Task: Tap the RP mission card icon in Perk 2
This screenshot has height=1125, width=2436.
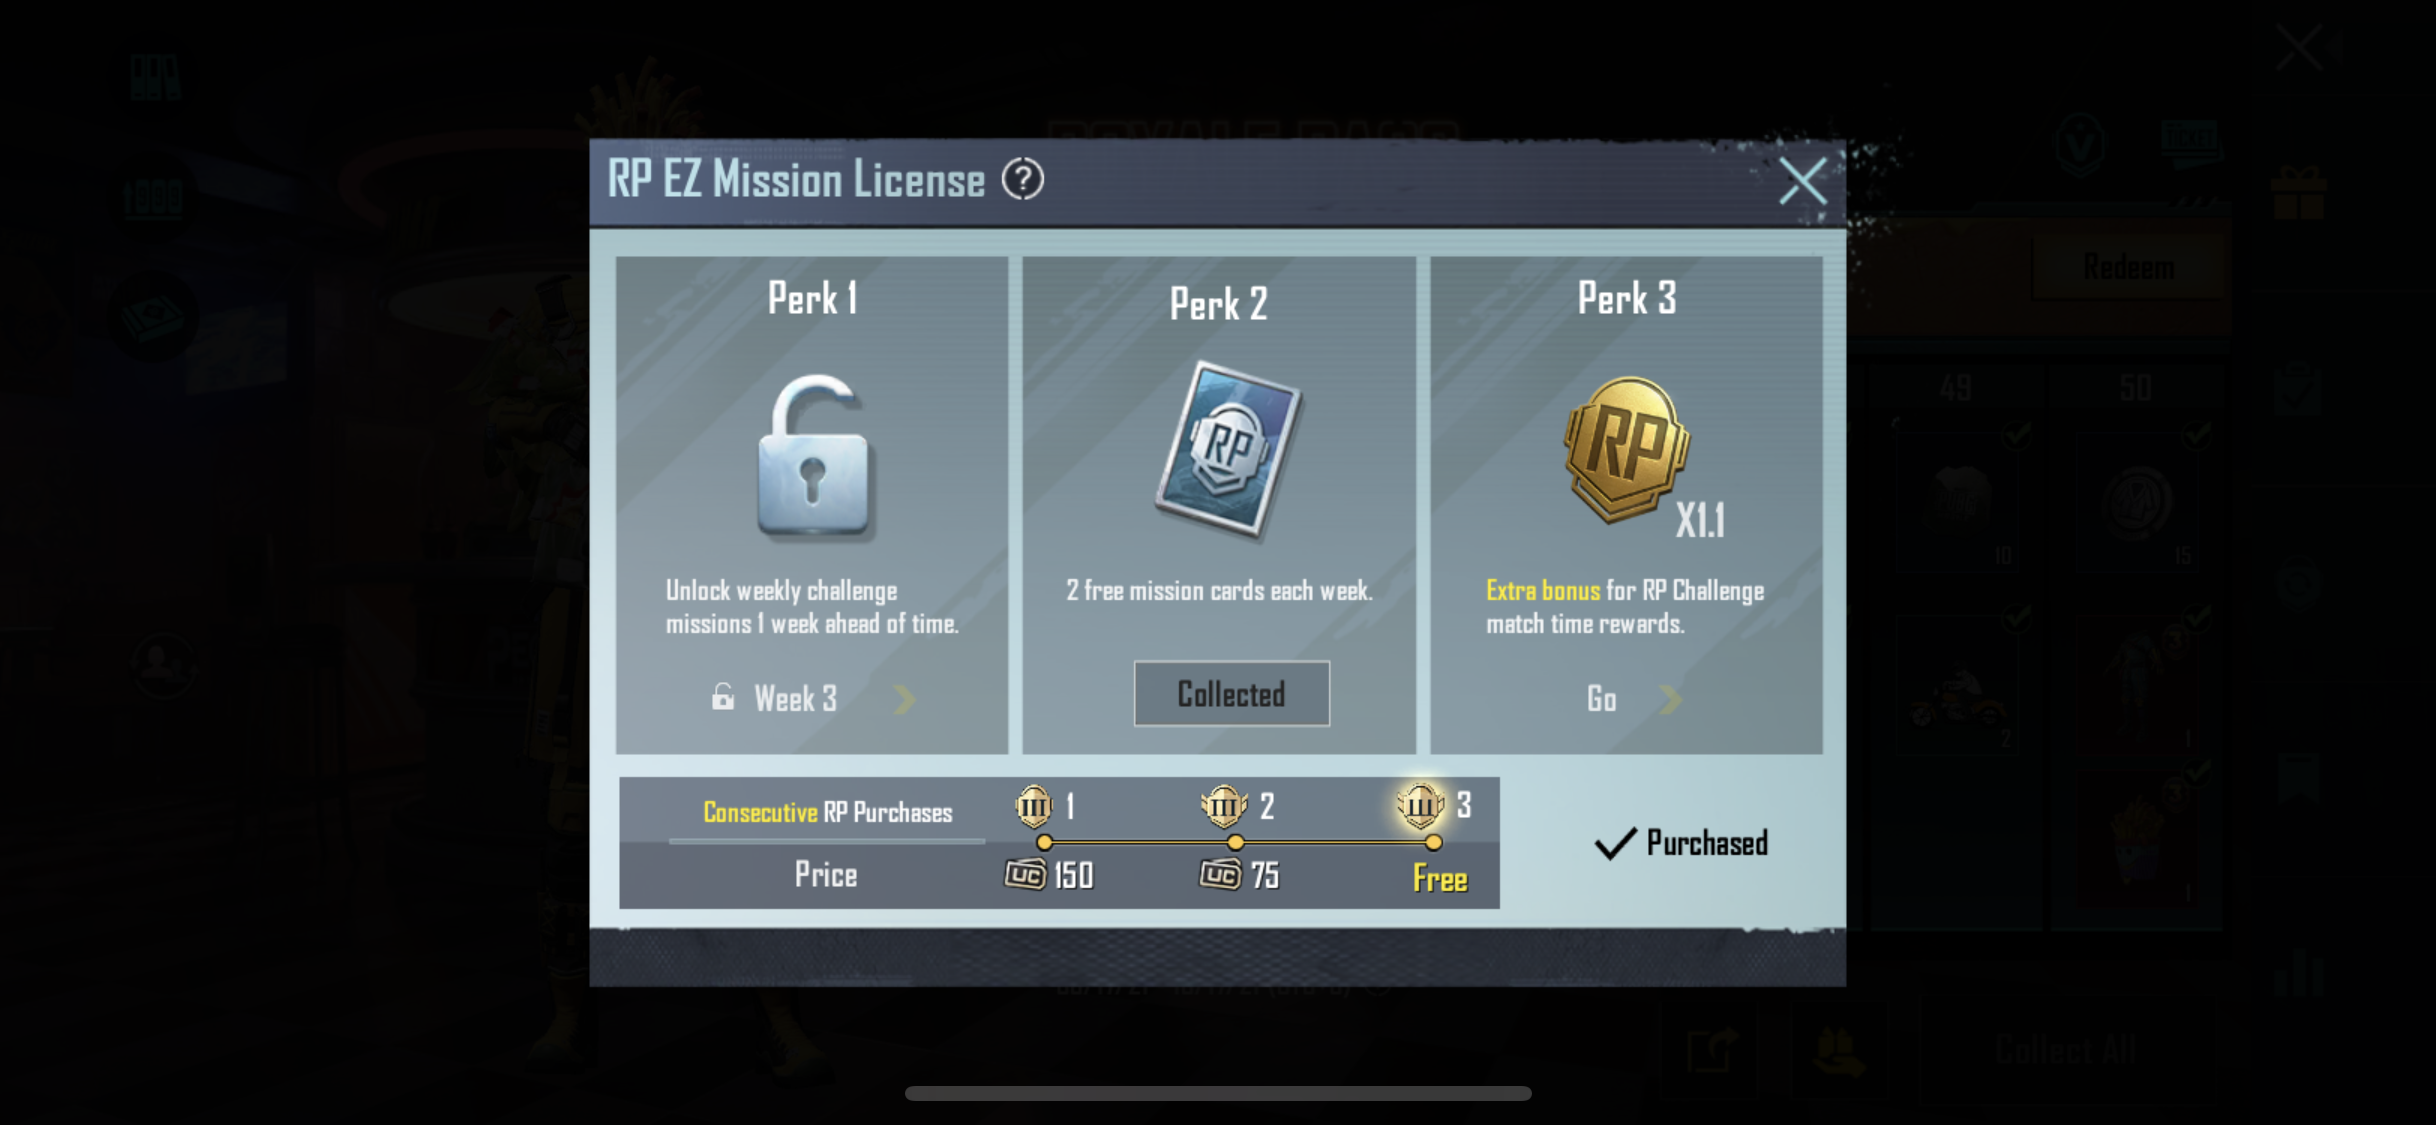Action: (x=1228, y=450)
